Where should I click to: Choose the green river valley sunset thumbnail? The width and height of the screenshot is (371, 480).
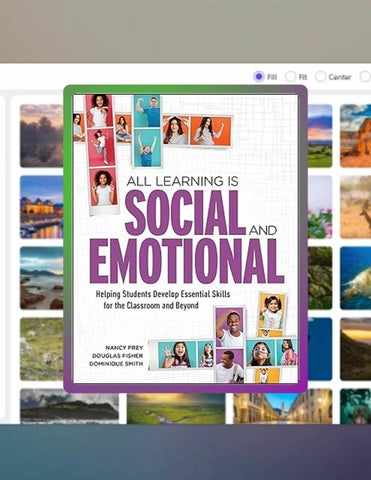click(x=176, y=409)
